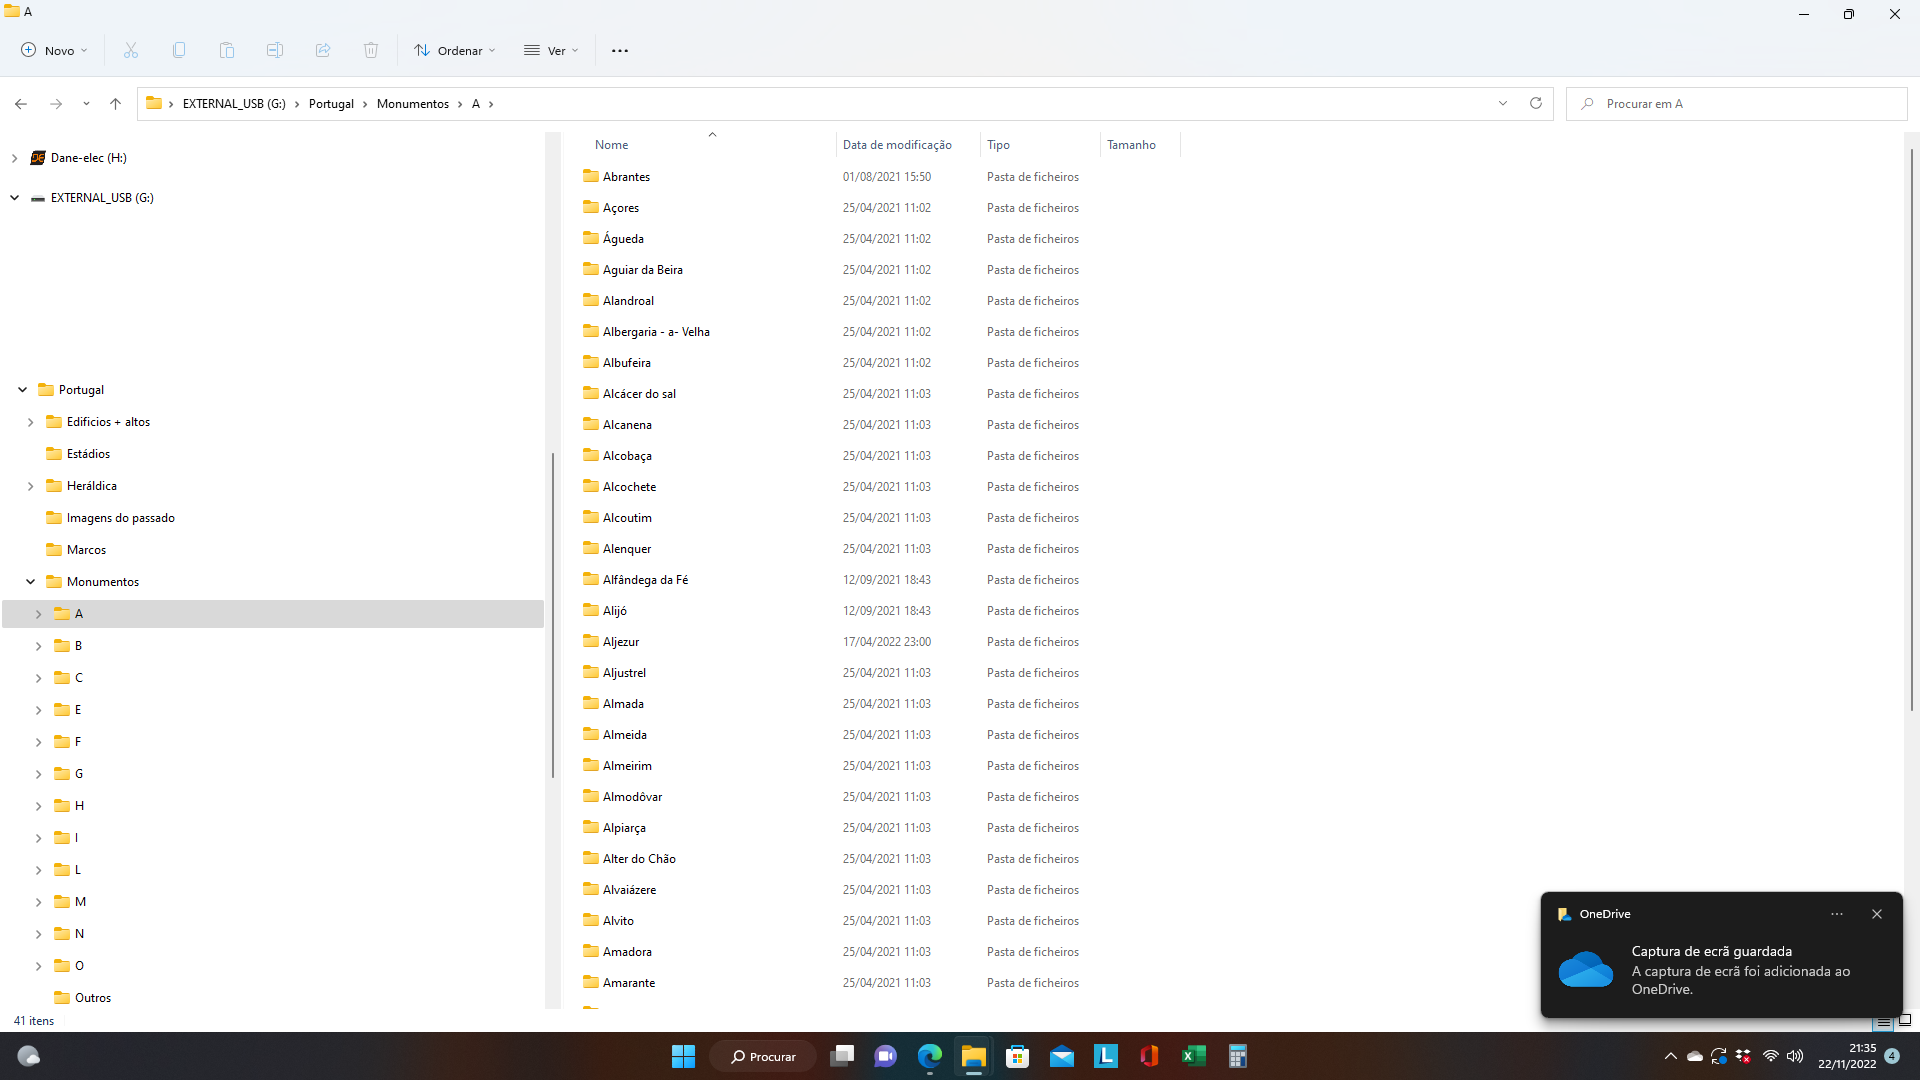Screen dimensions: 1920x1080
Task: Open the Windows Start menu
Action: 683,1056
